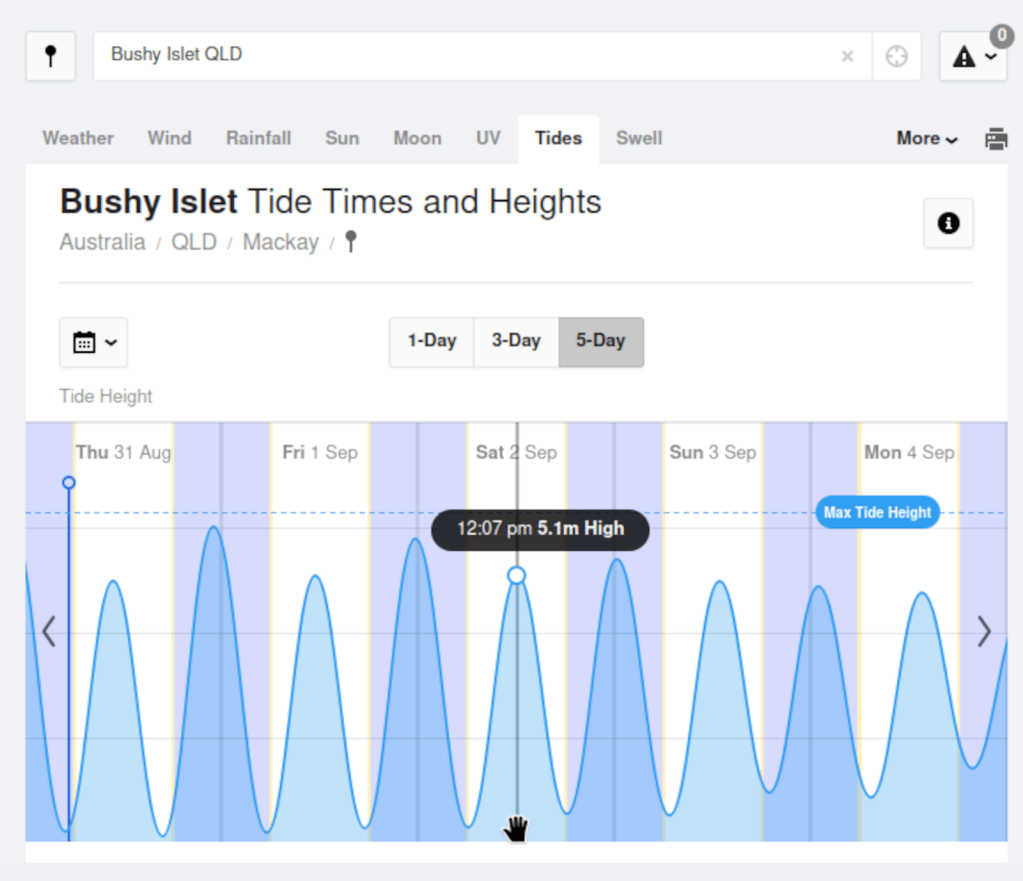The height and width of the screenshot is (881, 1023).
Task: Open the weather warnings alert dropdown
Action: (973, 57)
